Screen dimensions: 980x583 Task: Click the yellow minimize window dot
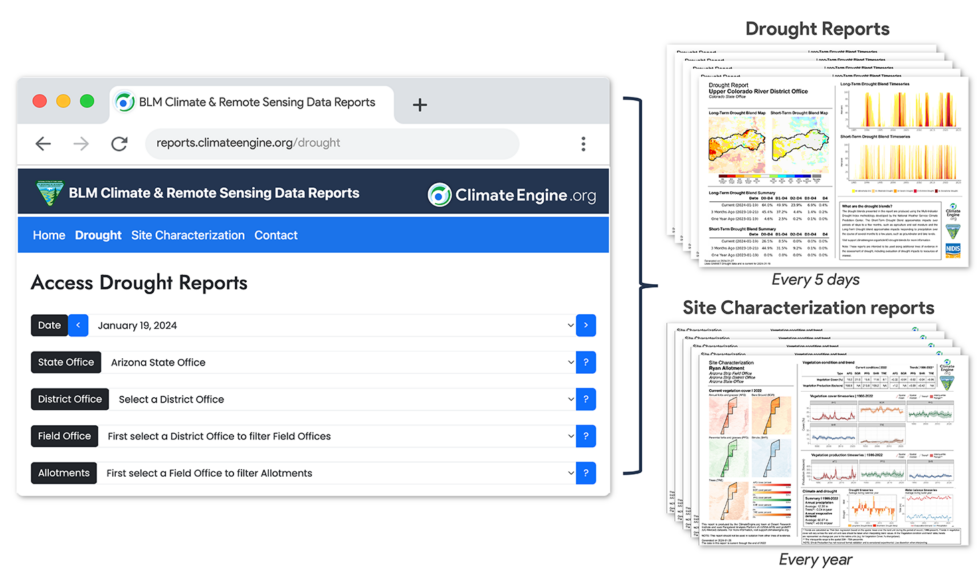click(63, 101)
